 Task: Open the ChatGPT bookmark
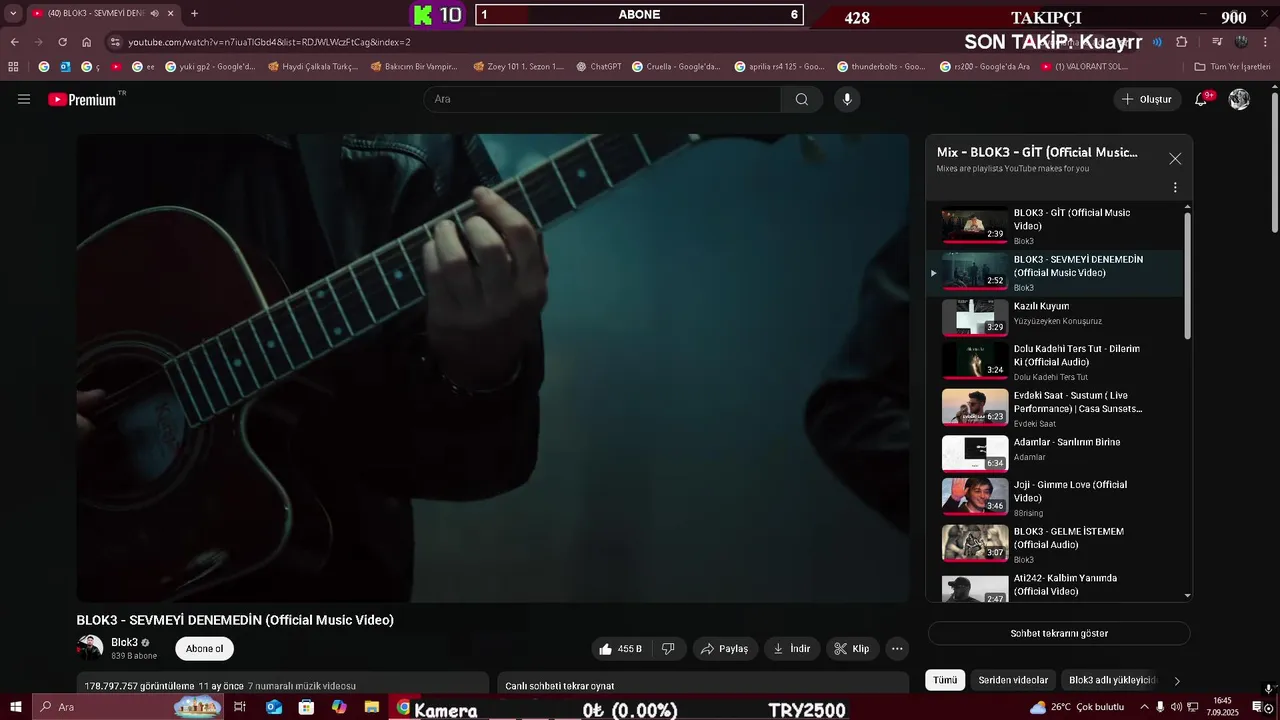click(598, 67)
